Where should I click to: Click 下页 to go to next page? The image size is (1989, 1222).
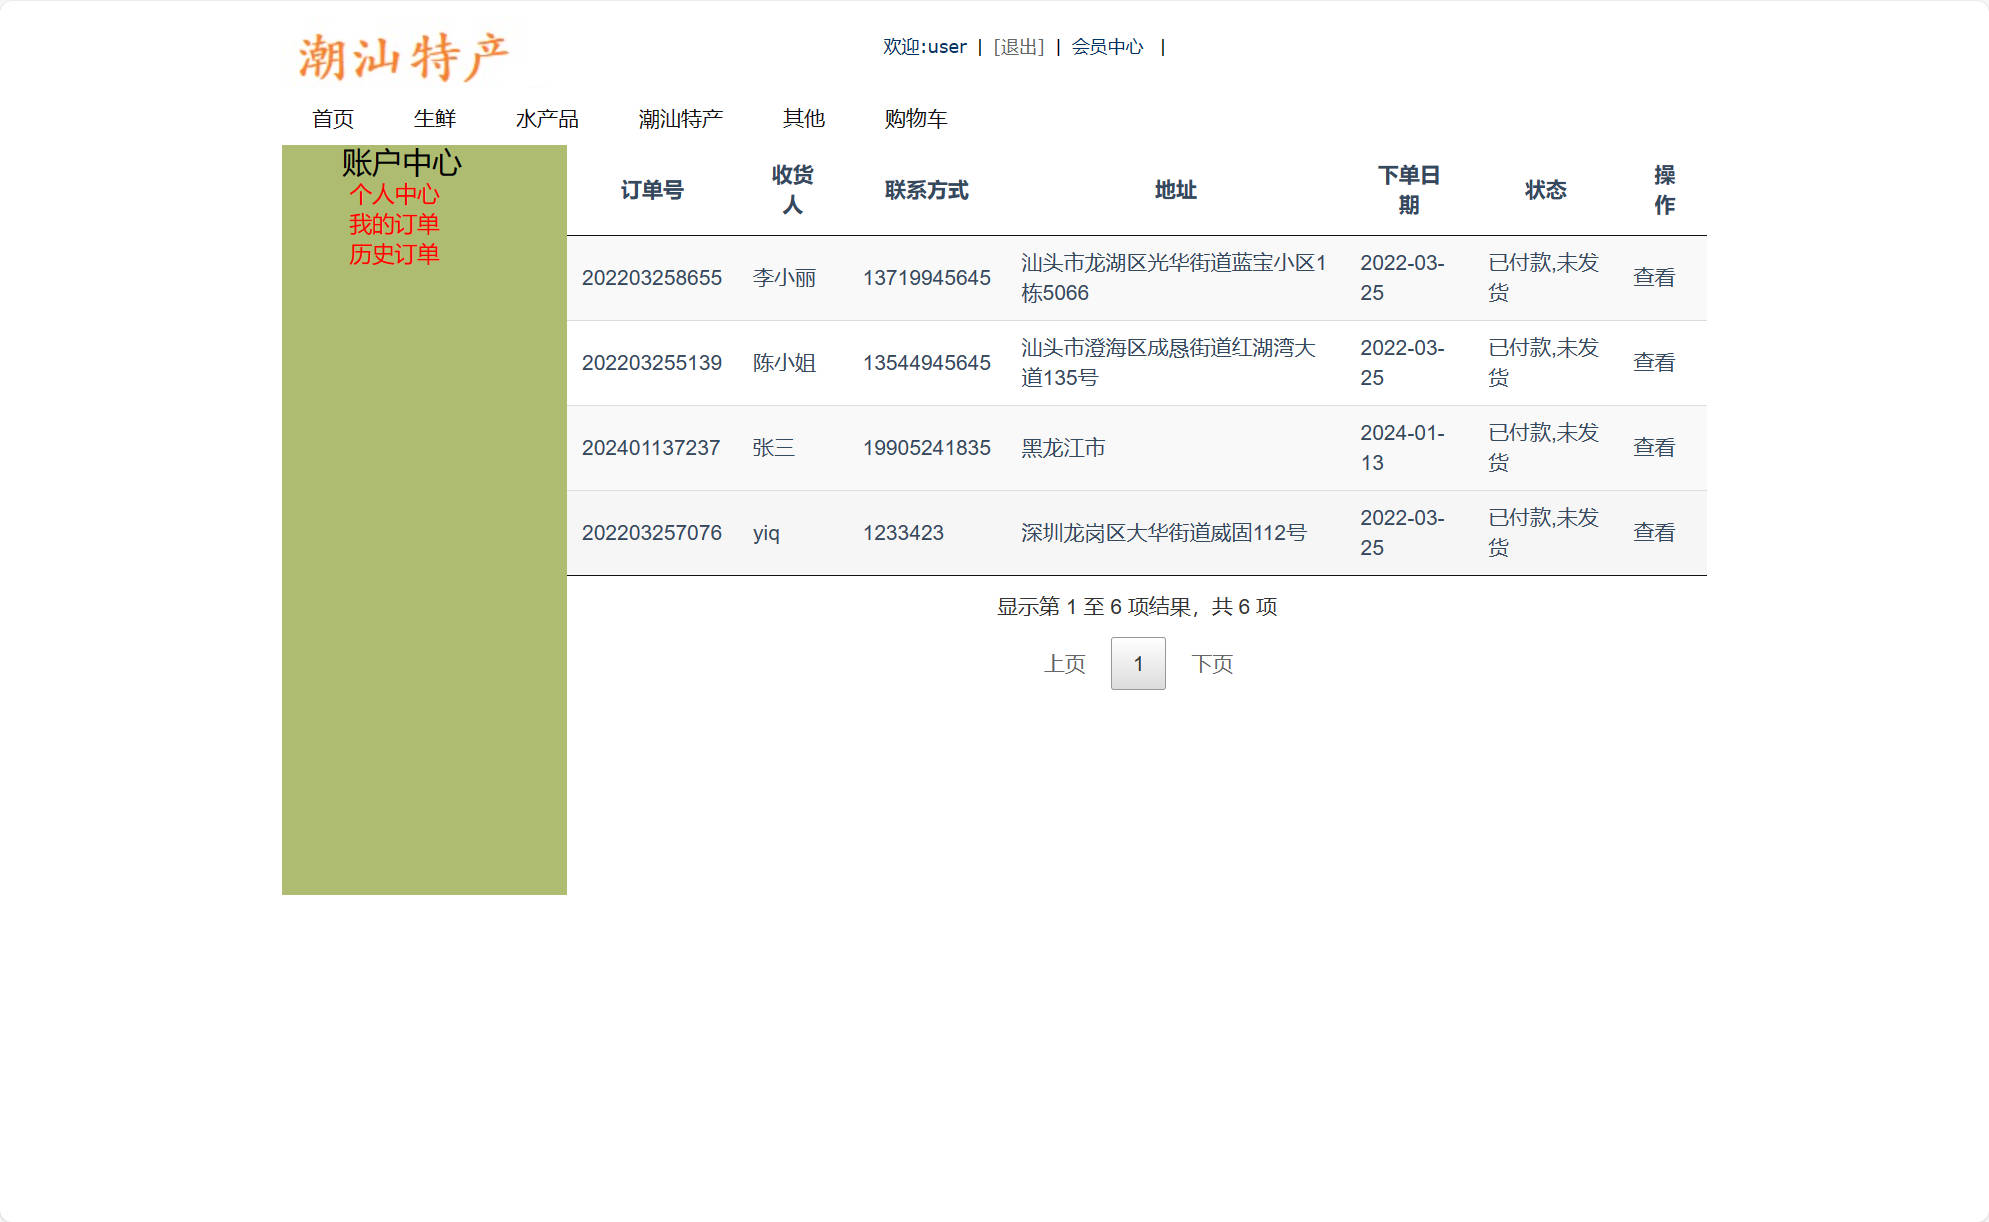tap(1213, 662)
